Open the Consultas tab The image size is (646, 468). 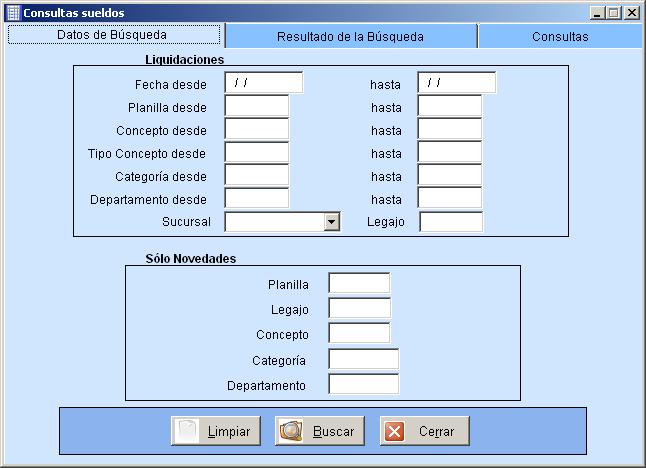[560, 36]
